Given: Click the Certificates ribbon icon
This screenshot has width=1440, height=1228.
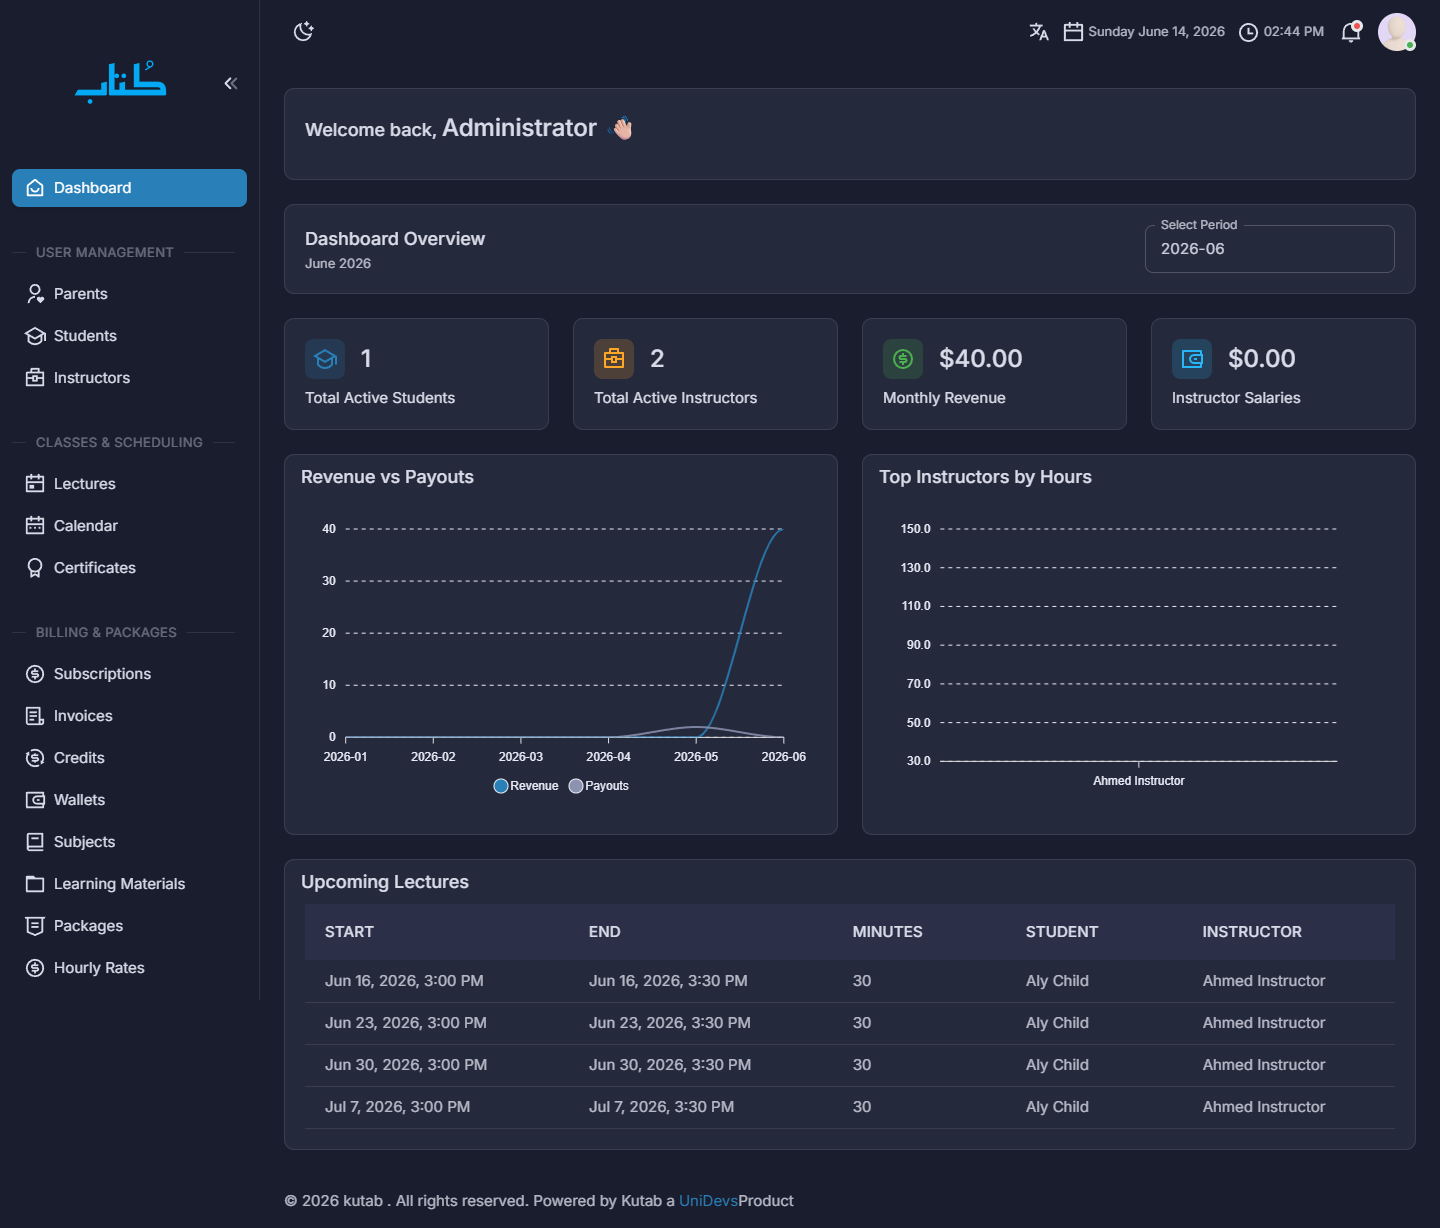Looking at the screenshot, I should tap(35, 568).
